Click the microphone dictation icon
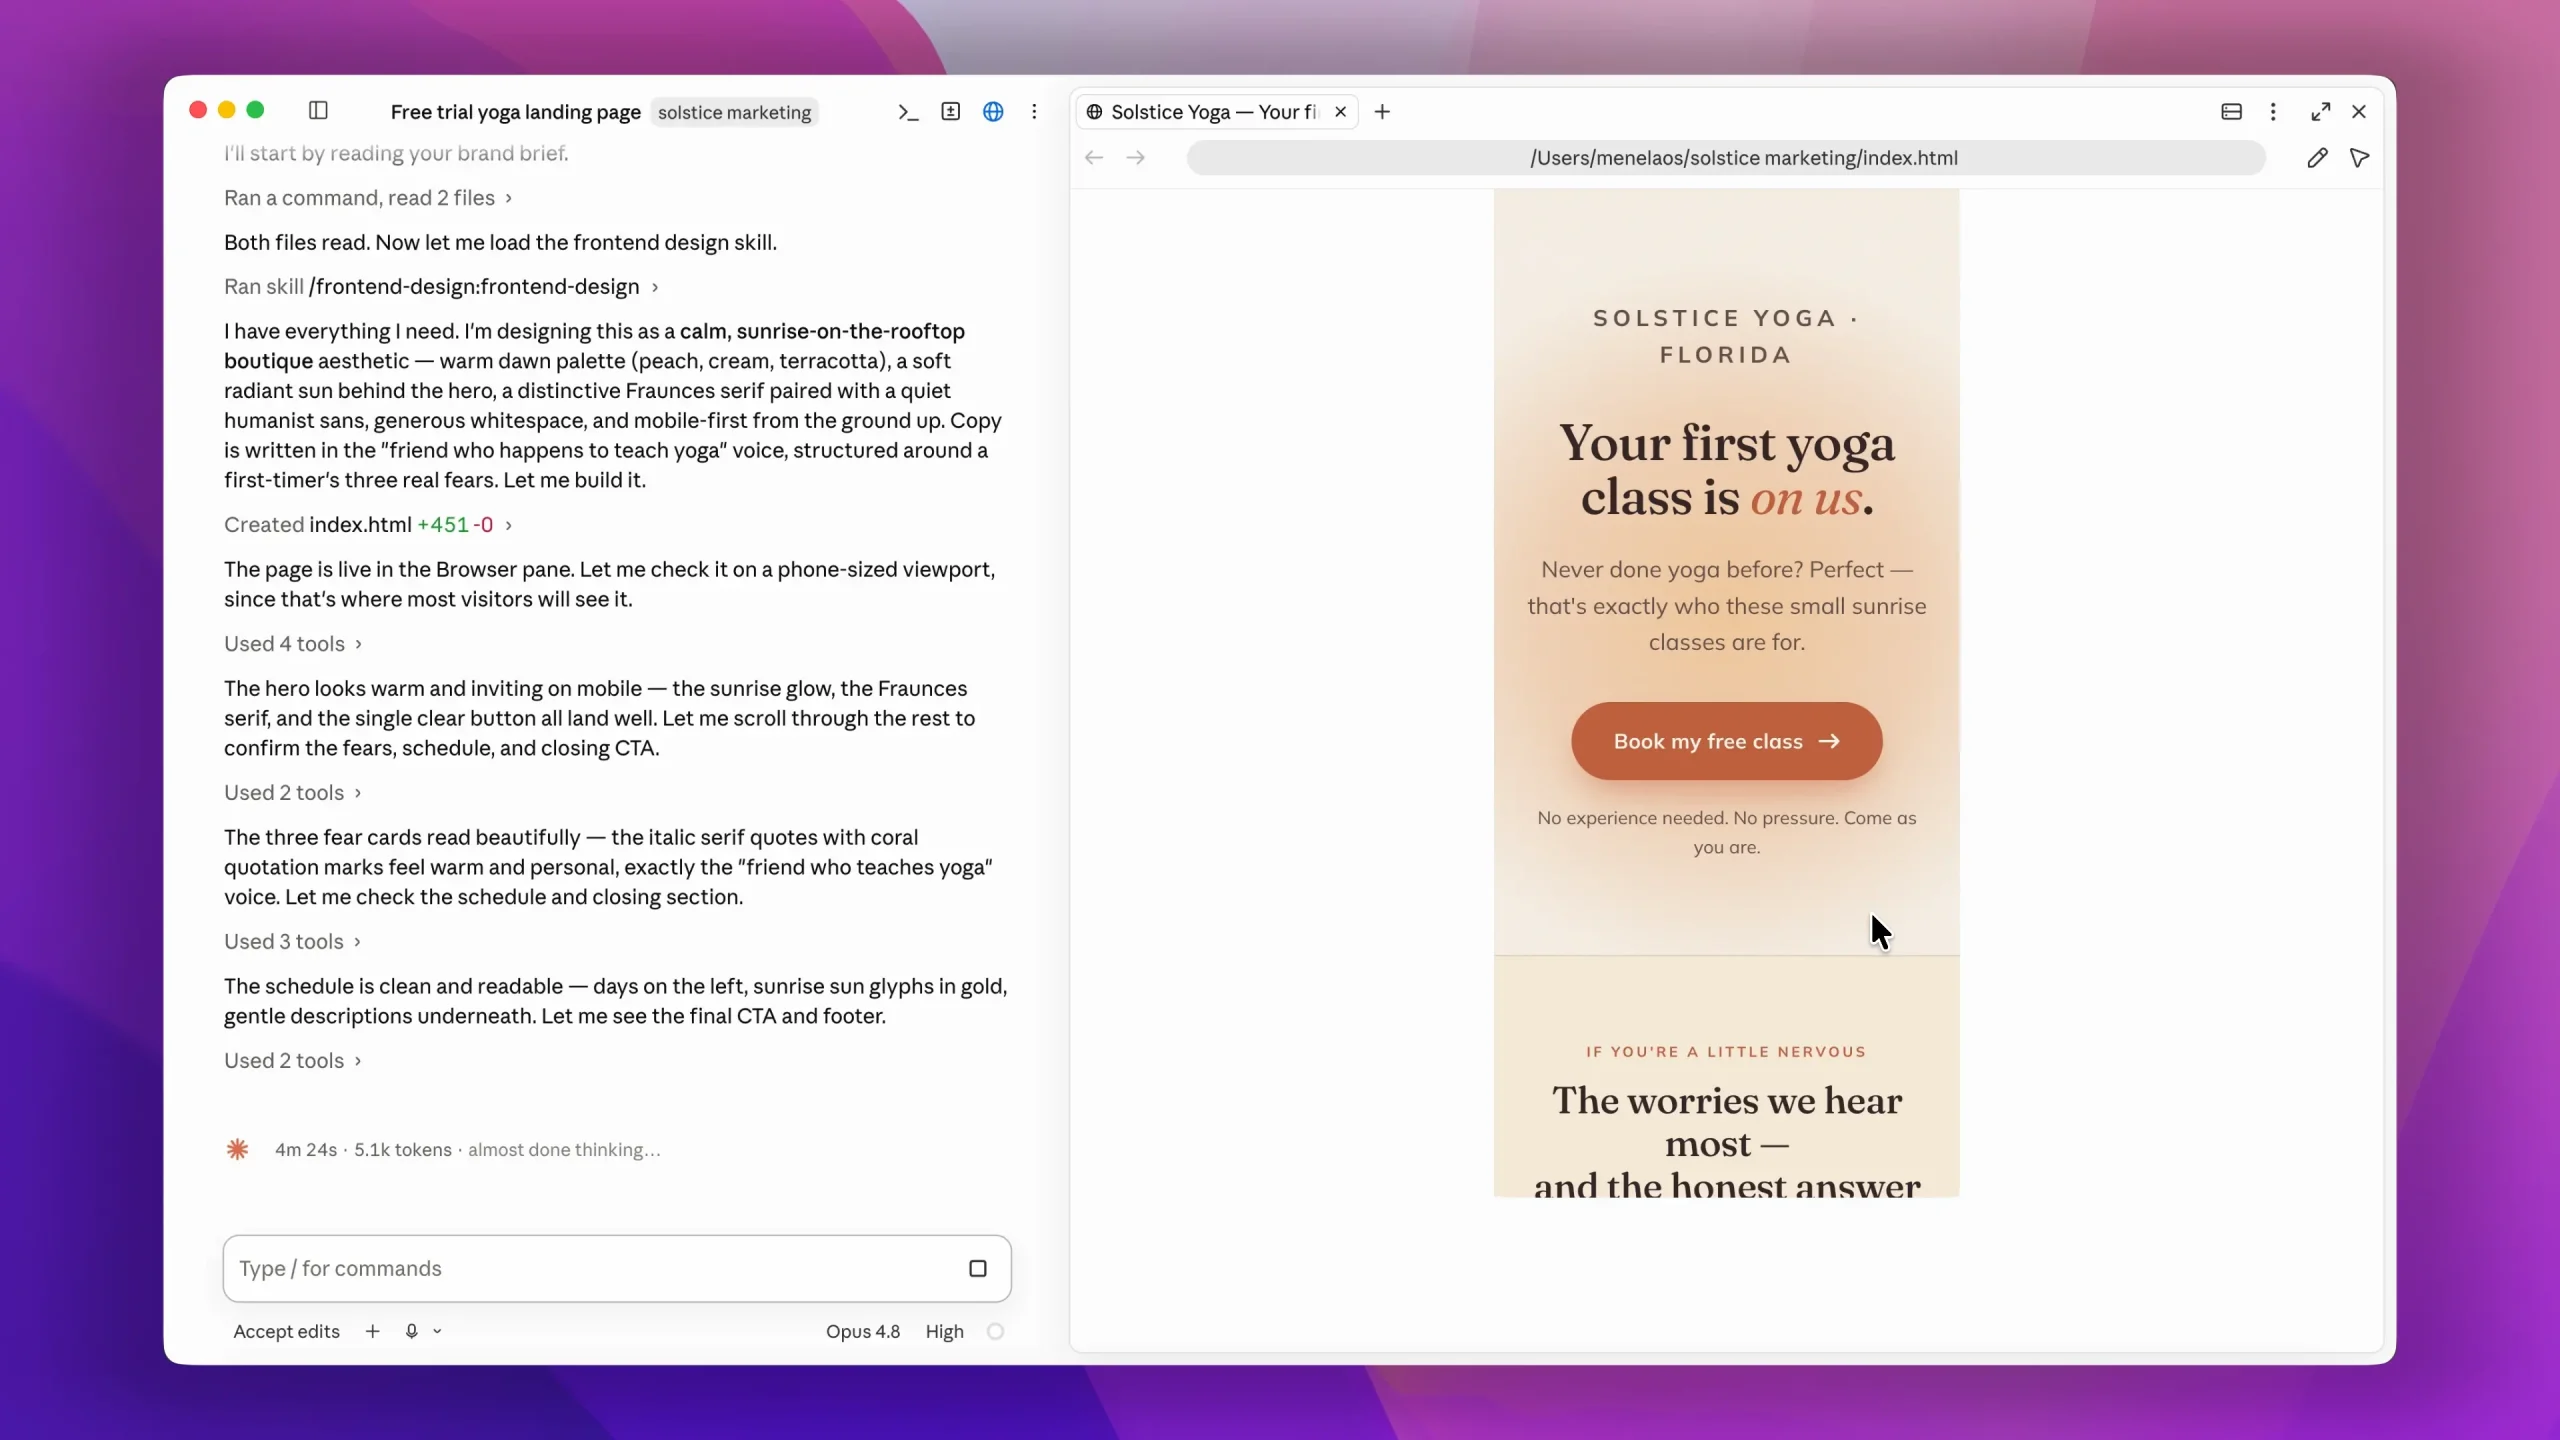This screenshot has width=2560, height=1440. pos(411,1331)
